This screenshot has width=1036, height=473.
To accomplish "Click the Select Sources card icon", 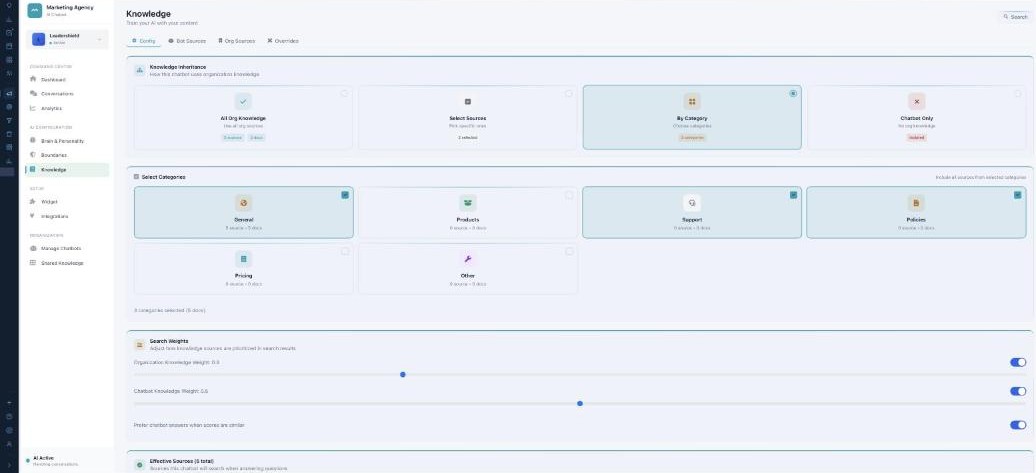I will click(468, 101).
